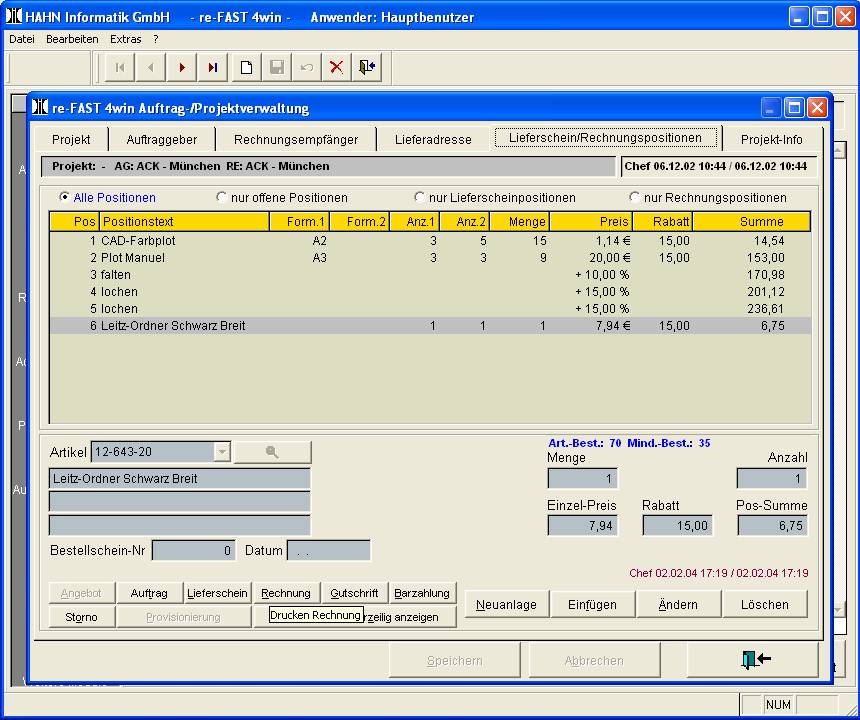
Task: Jump to last record icon
Action: coord(213,67)
